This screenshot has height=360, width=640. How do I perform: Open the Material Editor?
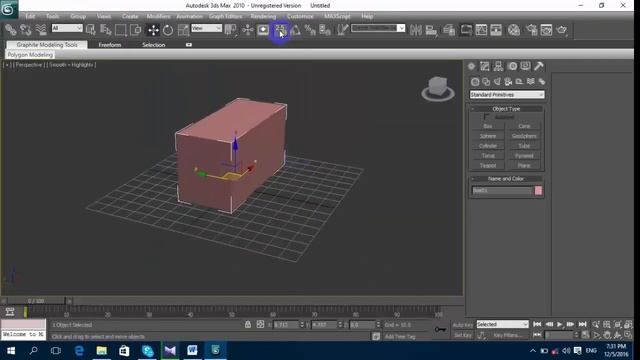[514, 30]
